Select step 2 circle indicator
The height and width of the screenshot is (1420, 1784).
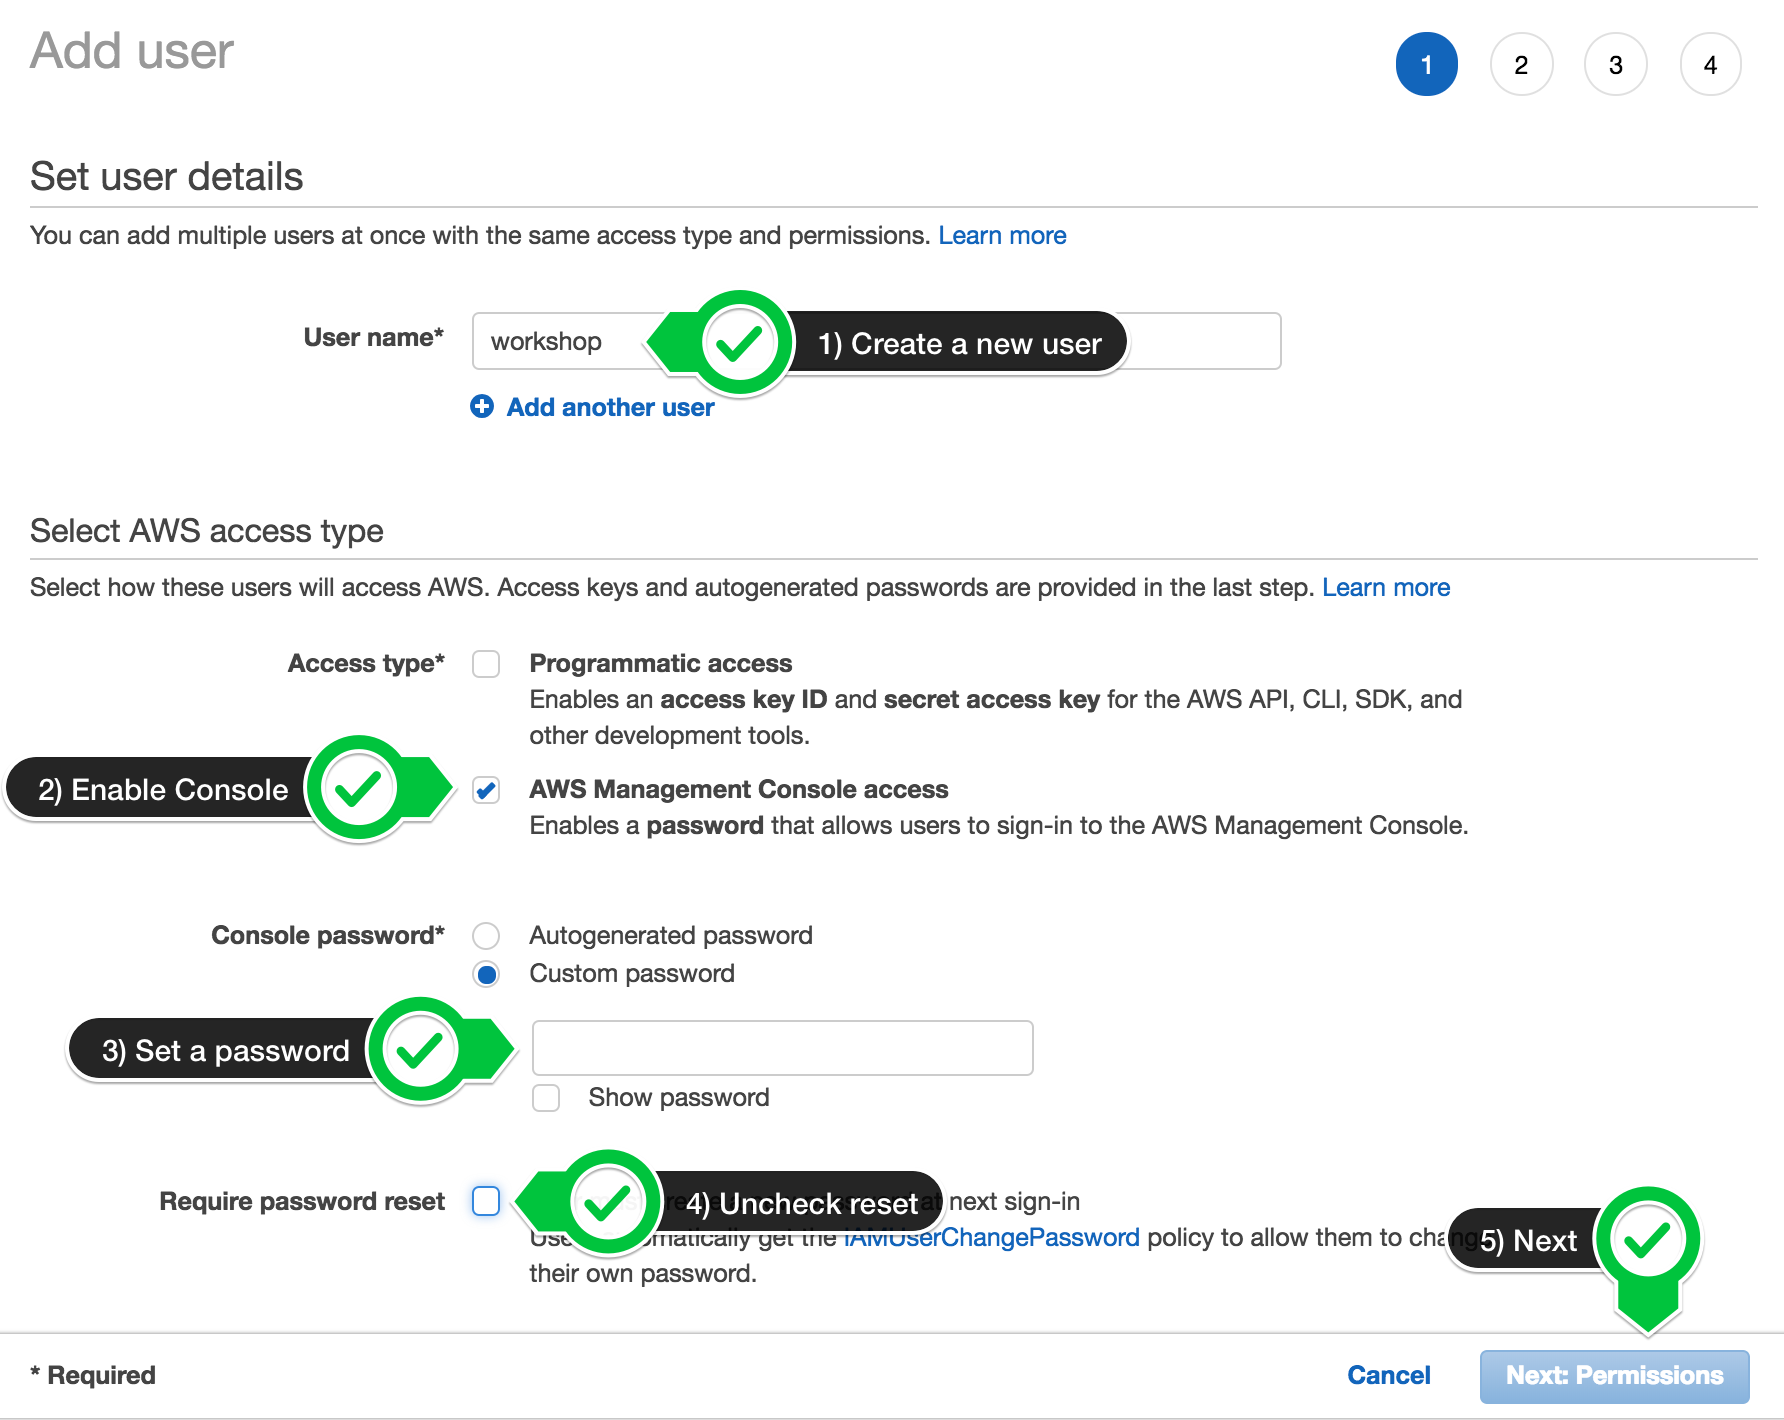(1521, 64)
